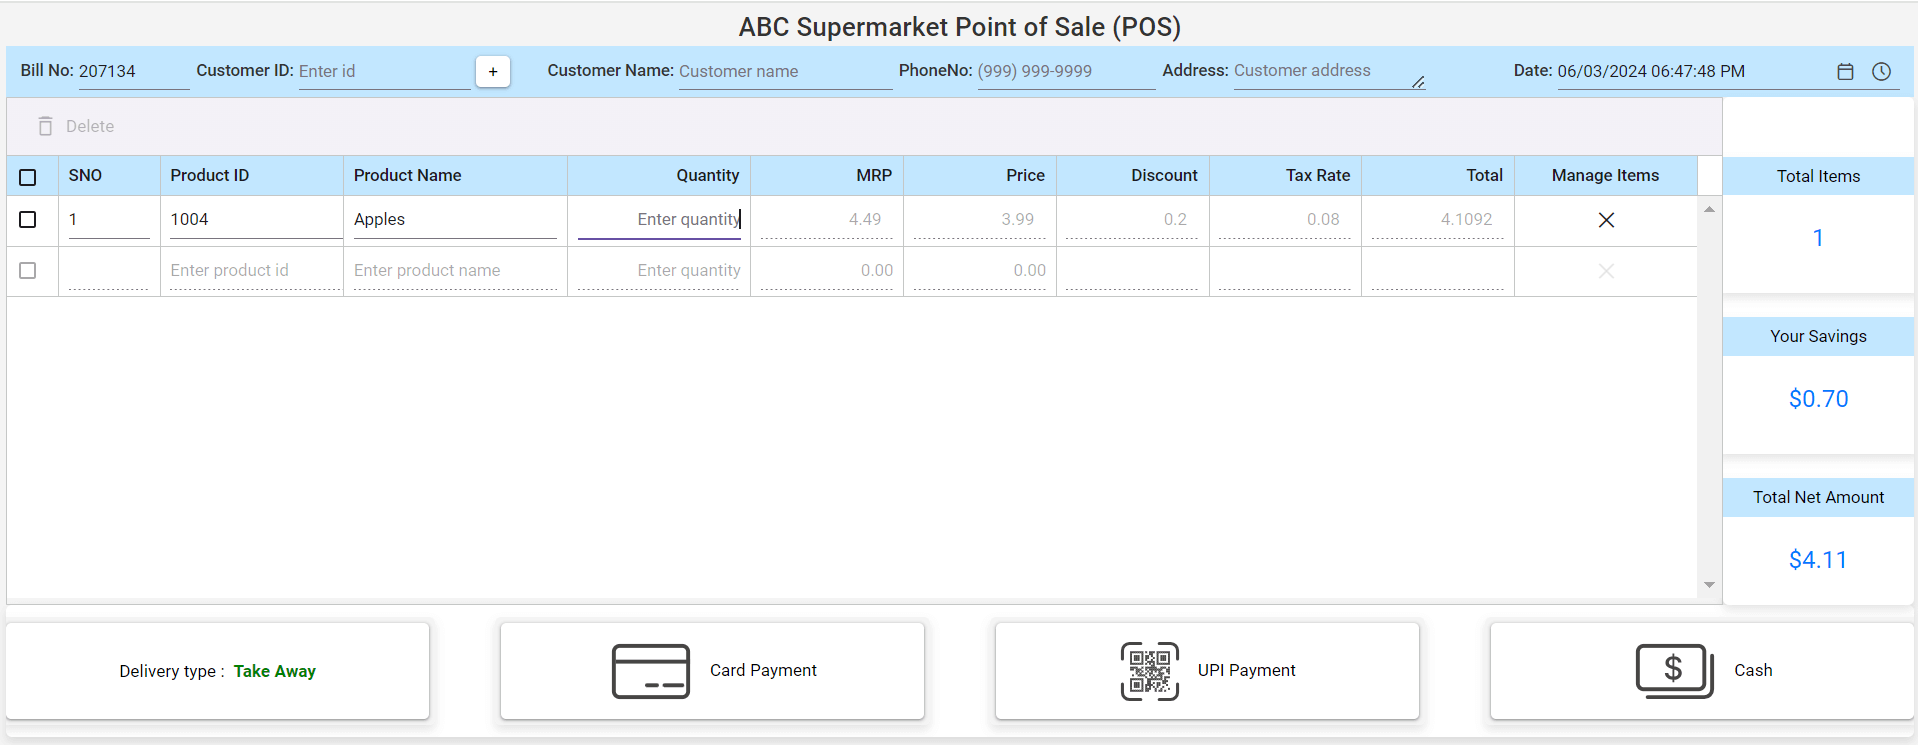
Task: Click the Quantity column header
Action: point(707,175)
